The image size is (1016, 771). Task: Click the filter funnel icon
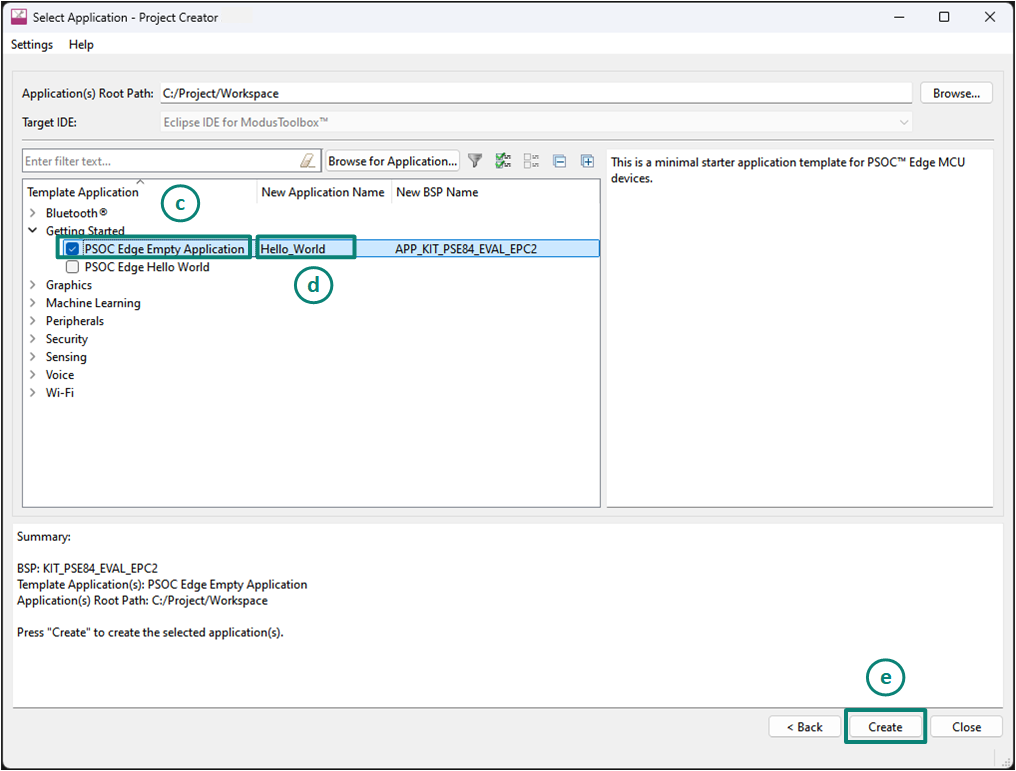475,161
